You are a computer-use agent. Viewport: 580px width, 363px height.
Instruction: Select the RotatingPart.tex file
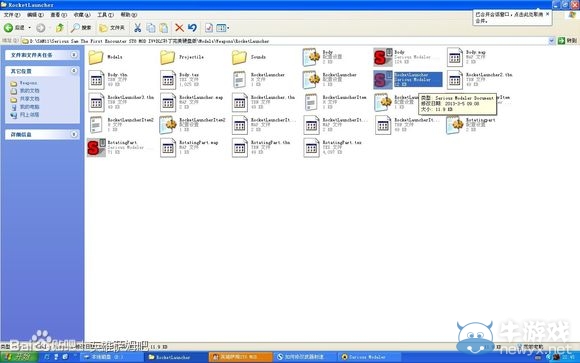tap(333, 147)
